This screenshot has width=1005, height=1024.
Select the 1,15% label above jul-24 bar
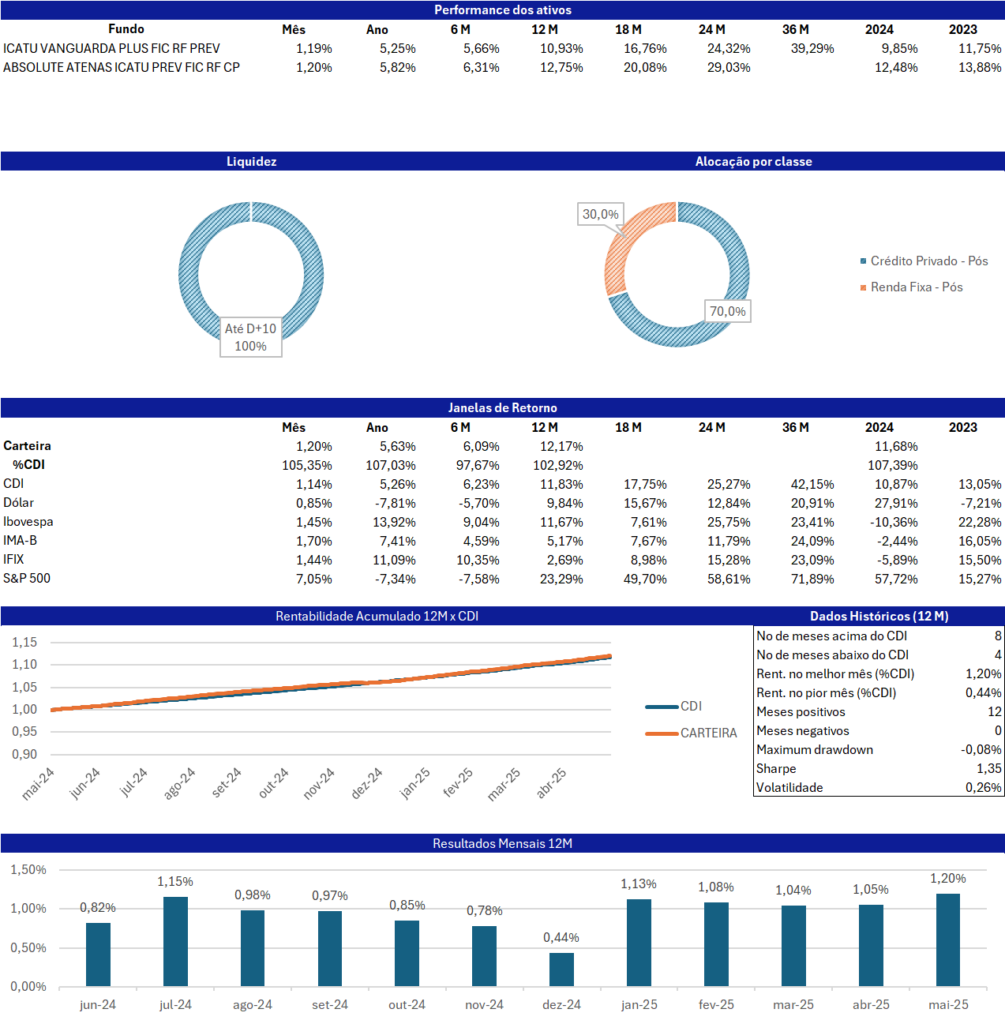[x=176, y=882]
